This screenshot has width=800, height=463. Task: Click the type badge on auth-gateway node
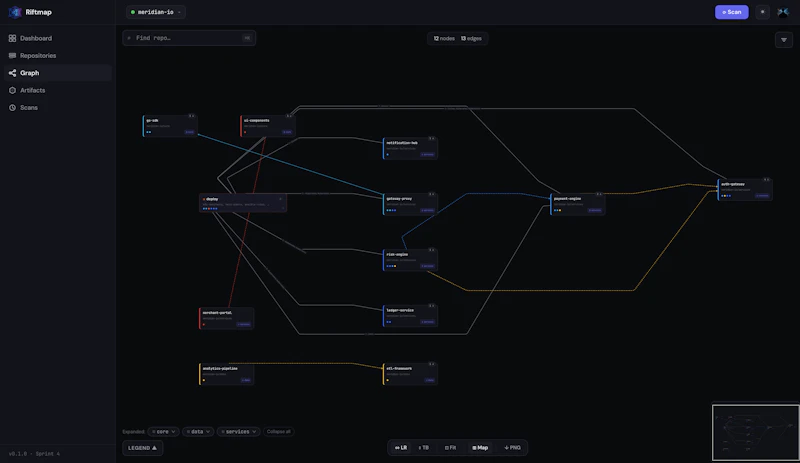tap(762, 196)
